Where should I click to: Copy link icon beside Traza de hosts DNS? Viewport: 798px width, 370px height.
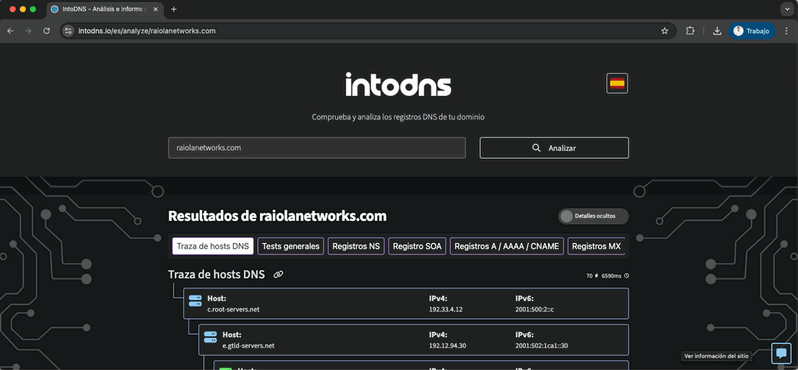point(278,275)
